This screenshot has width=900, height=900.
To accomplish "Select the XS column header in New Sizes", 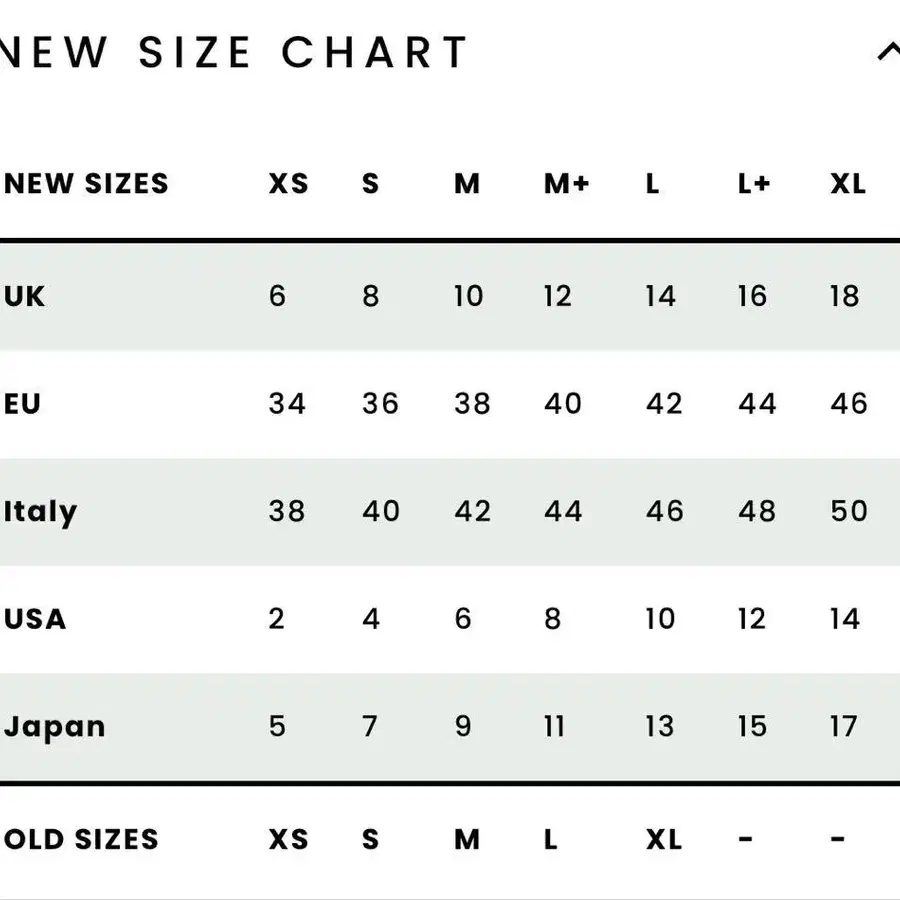I will click(288, 184).
